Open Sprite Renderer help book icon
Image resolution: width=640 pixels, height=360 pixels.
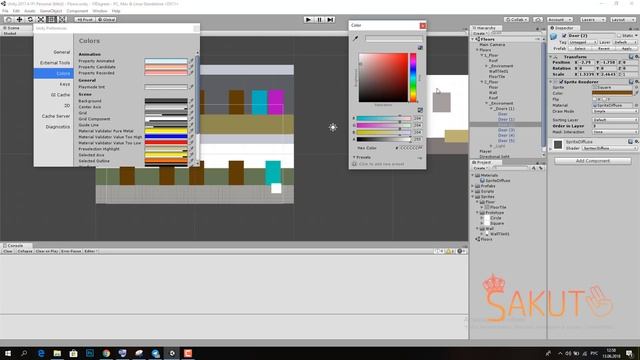631,82
